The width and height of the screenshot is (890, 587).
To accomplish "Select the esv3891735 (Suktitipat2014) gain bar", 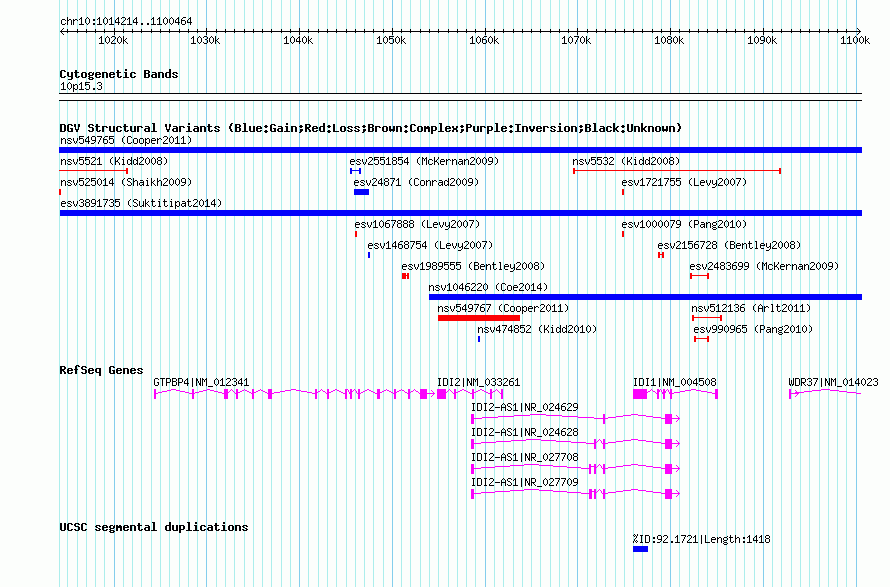I will tap(460, 213).
